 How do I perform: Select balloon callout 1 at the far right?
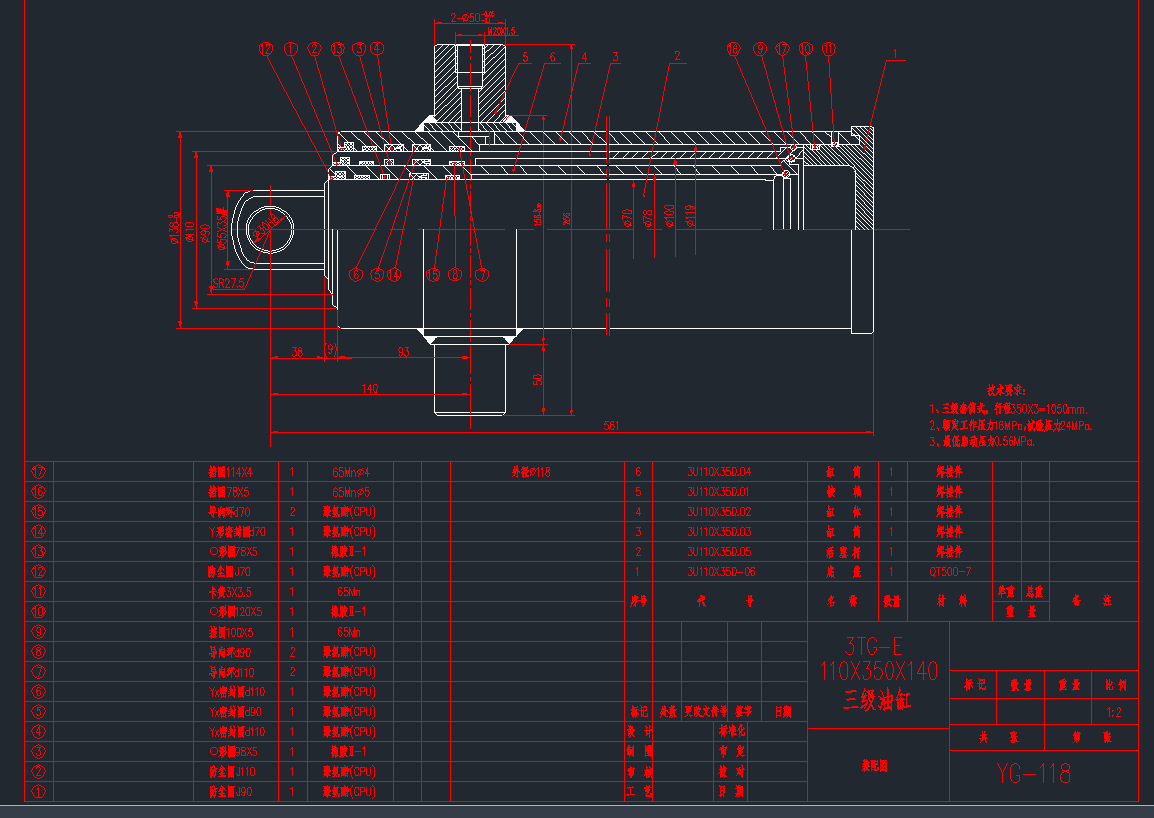(895, 53)
